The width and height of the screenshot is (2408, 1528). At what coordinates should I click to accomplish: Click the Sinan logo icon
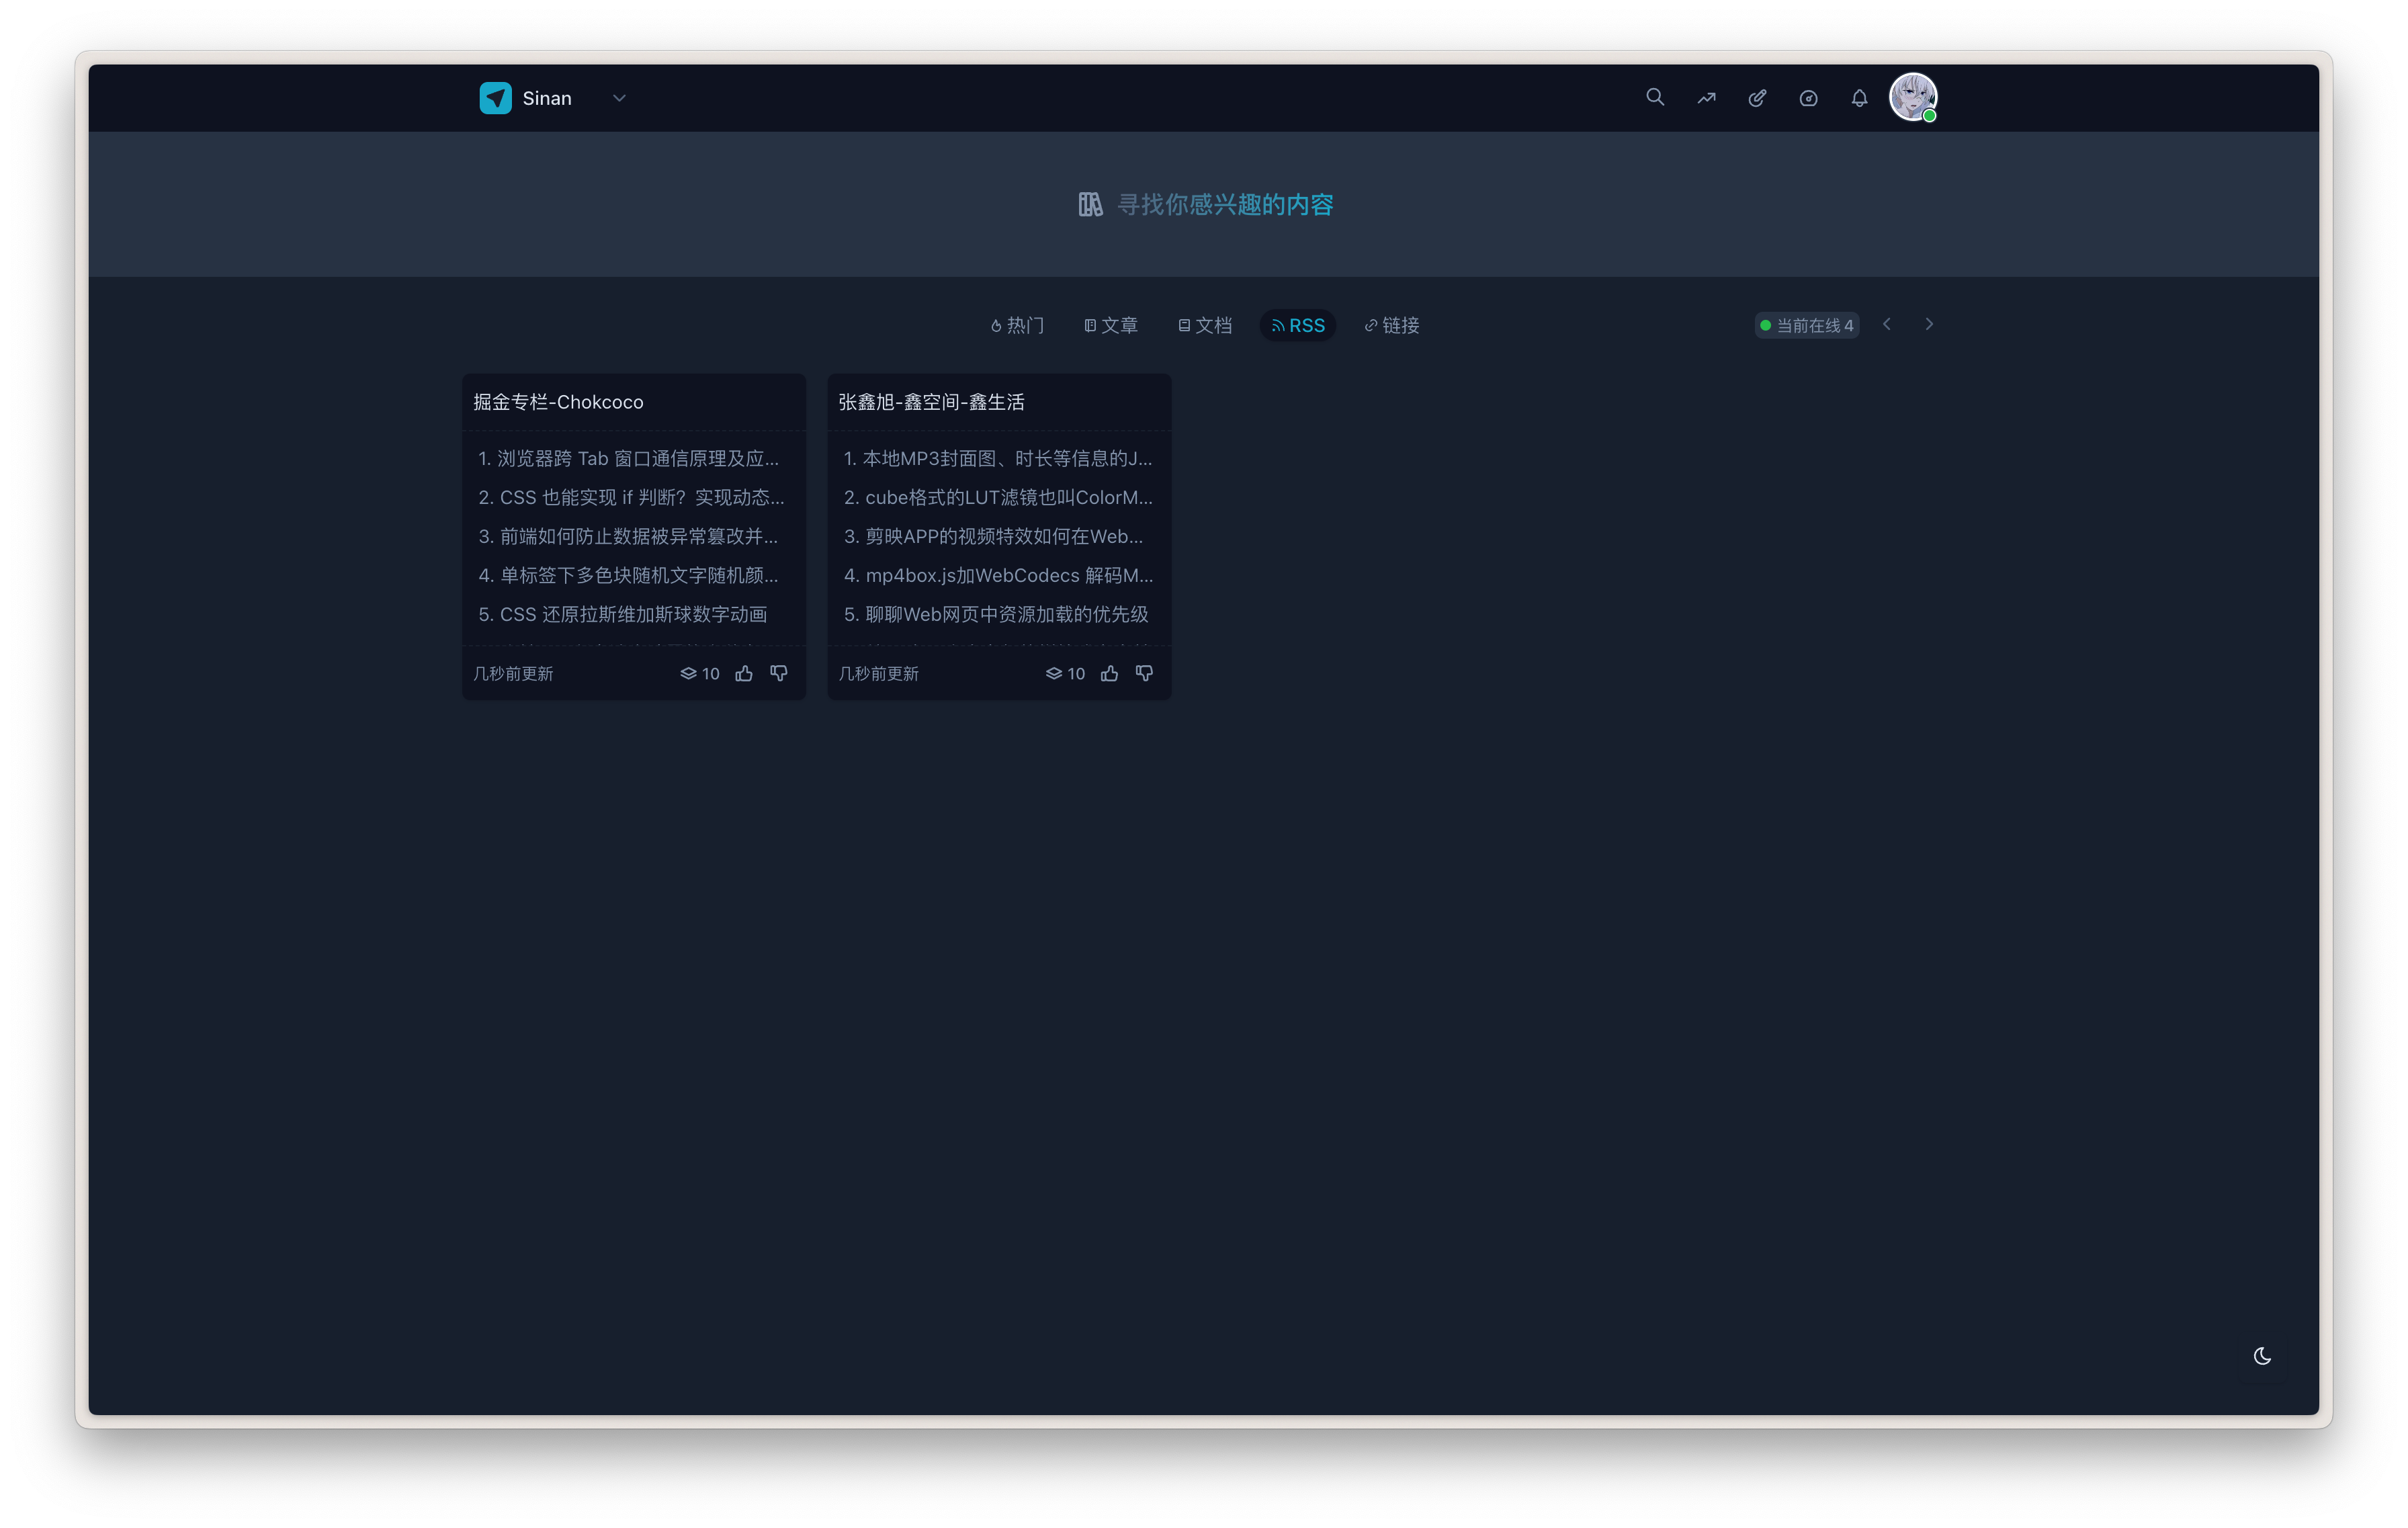(x=495, y=98)
